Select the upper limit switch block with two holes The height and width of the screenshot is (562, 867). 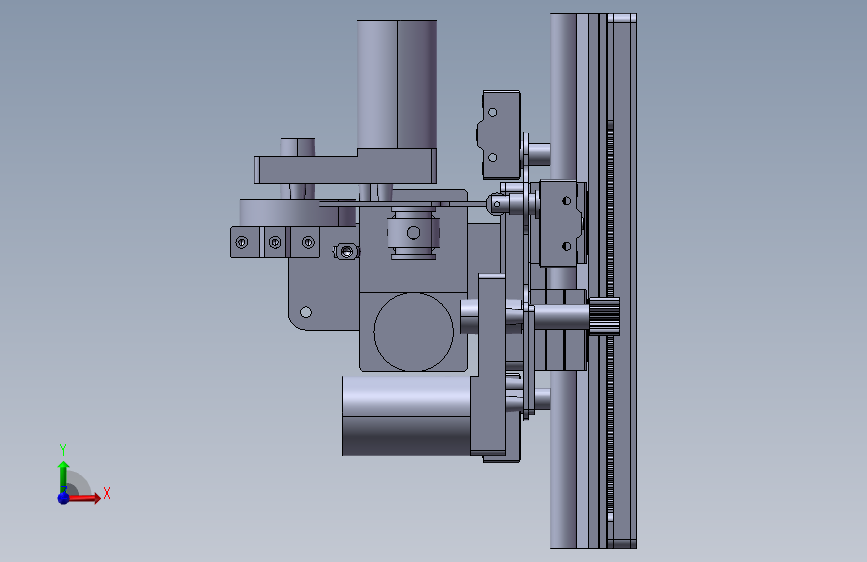[499, 135]
